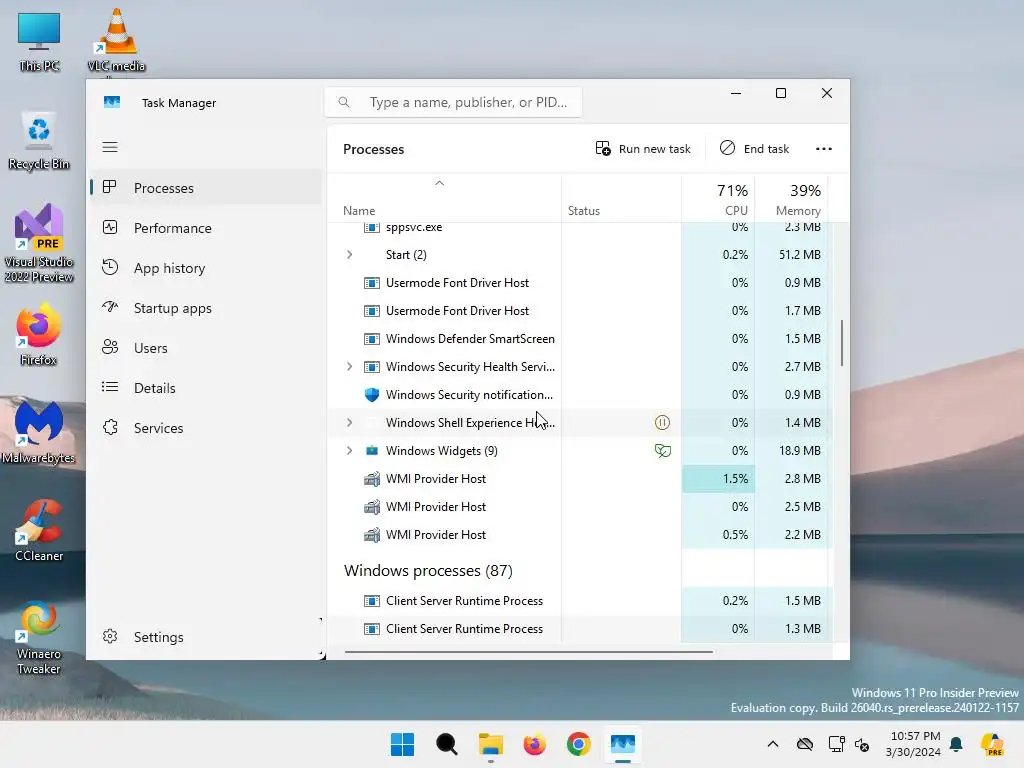This screenshot has width=1024, height=768.
Task: Open the Windows Start menu on taskbar
Action: (x=402, y=744)
